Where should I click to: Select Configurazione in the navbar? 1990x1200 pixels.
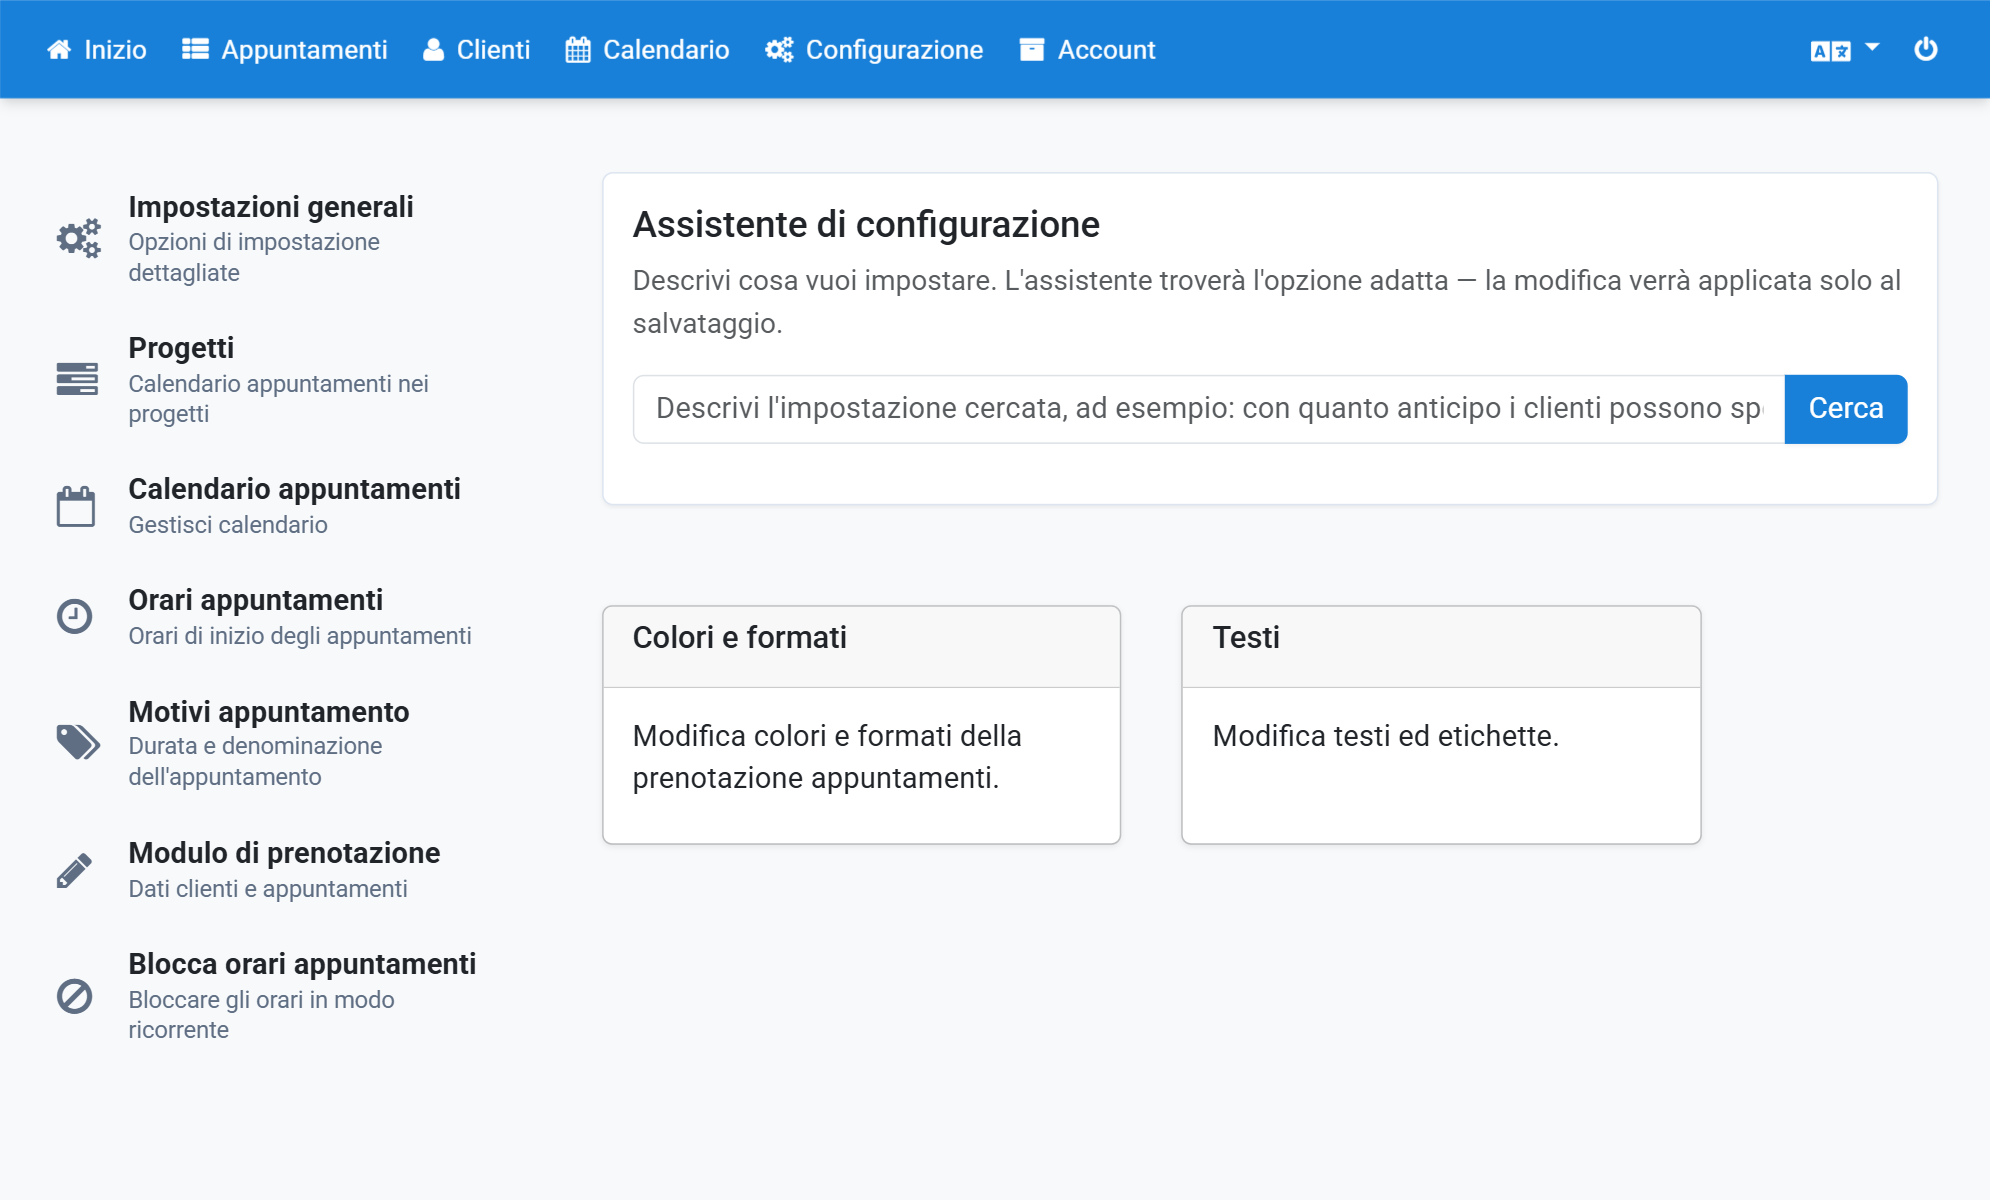point(874,49)
